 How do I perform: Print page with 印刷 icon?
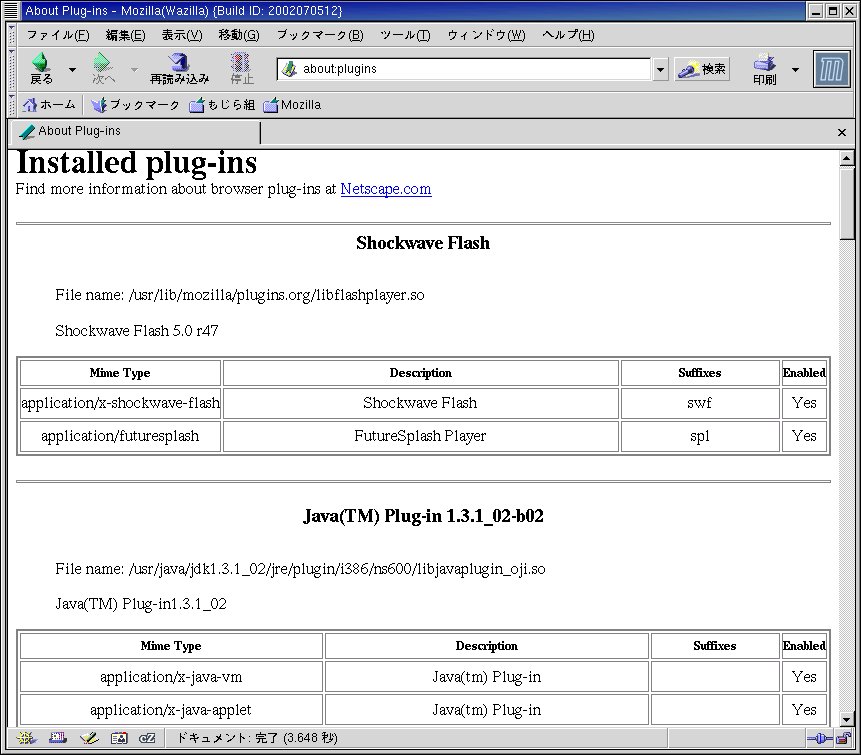[x=764, y=69]
